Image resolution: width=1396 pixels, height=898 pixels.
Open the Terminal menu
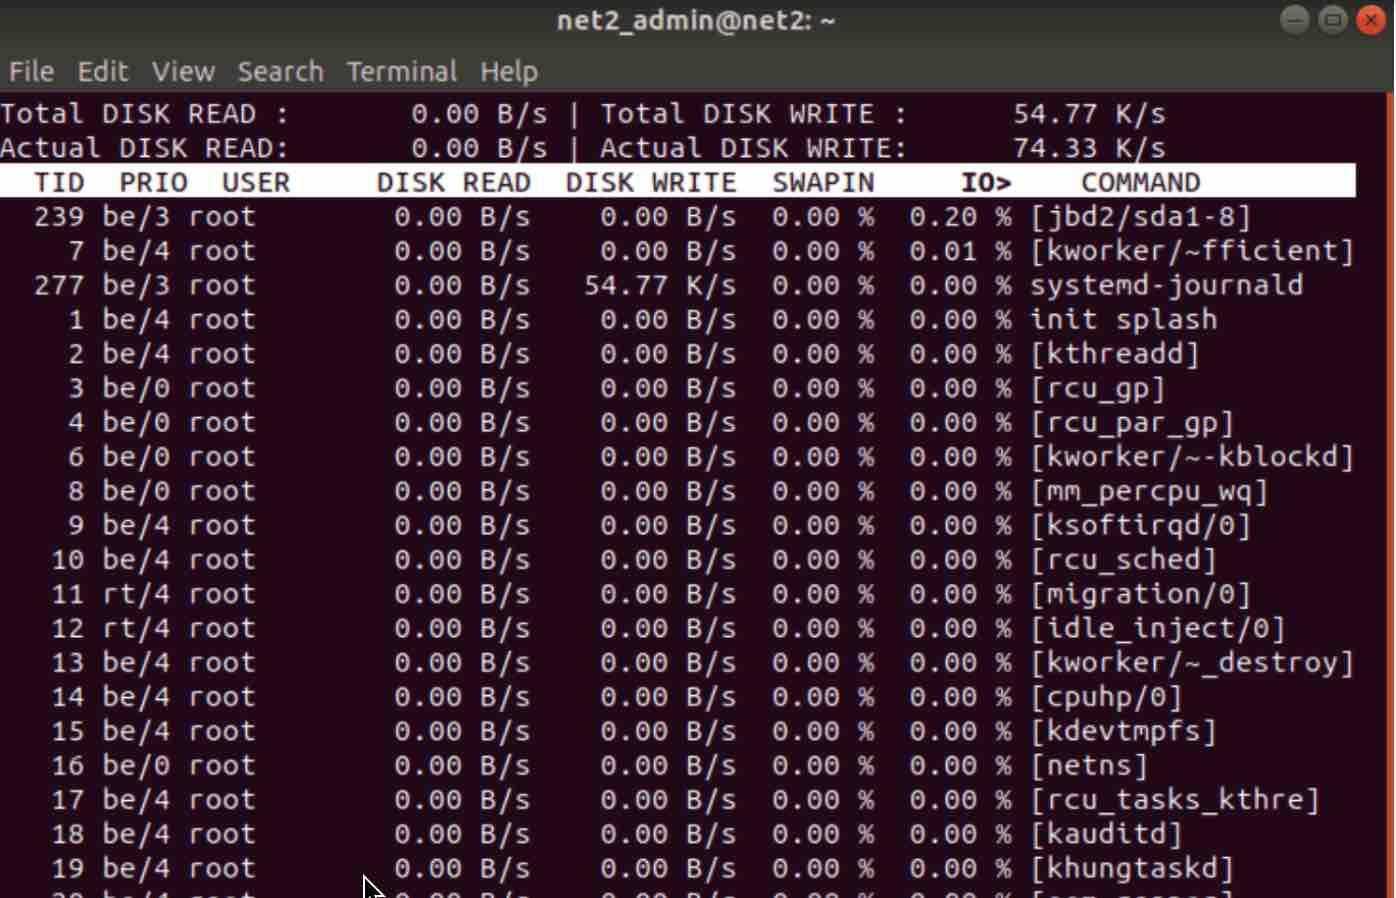[401, 72]
